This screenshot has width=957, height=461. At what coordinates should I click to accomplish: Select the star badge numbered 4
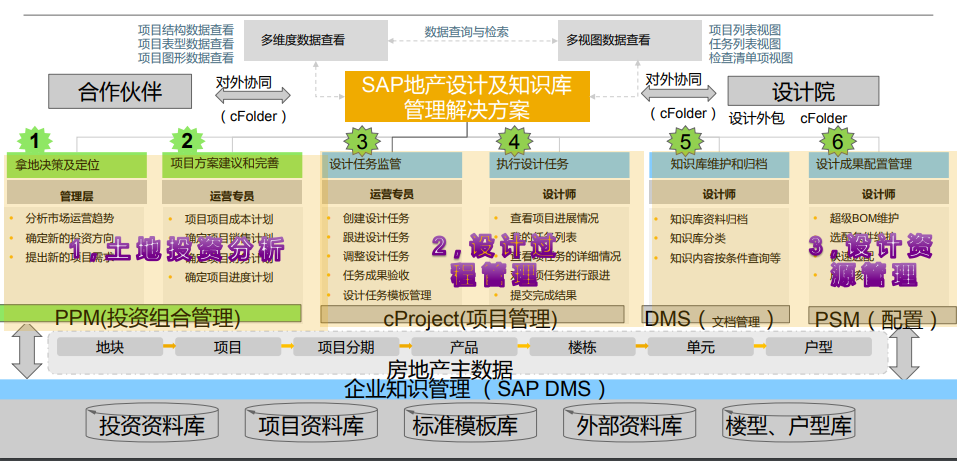click(x=514, y=142)
